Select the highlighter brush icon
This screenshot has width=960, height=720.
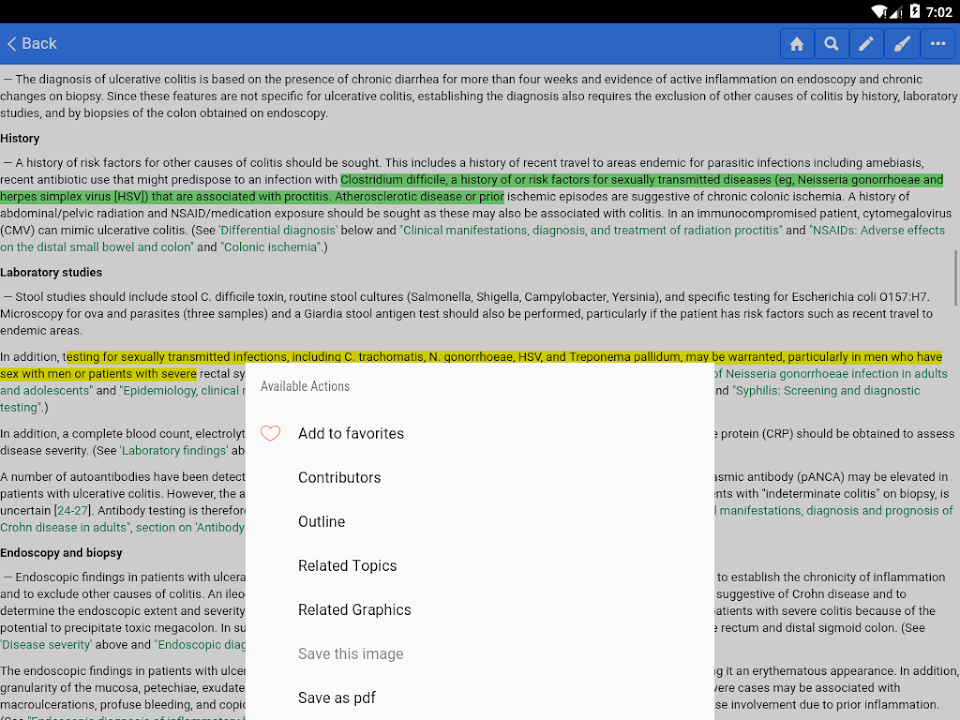point(902,44)
